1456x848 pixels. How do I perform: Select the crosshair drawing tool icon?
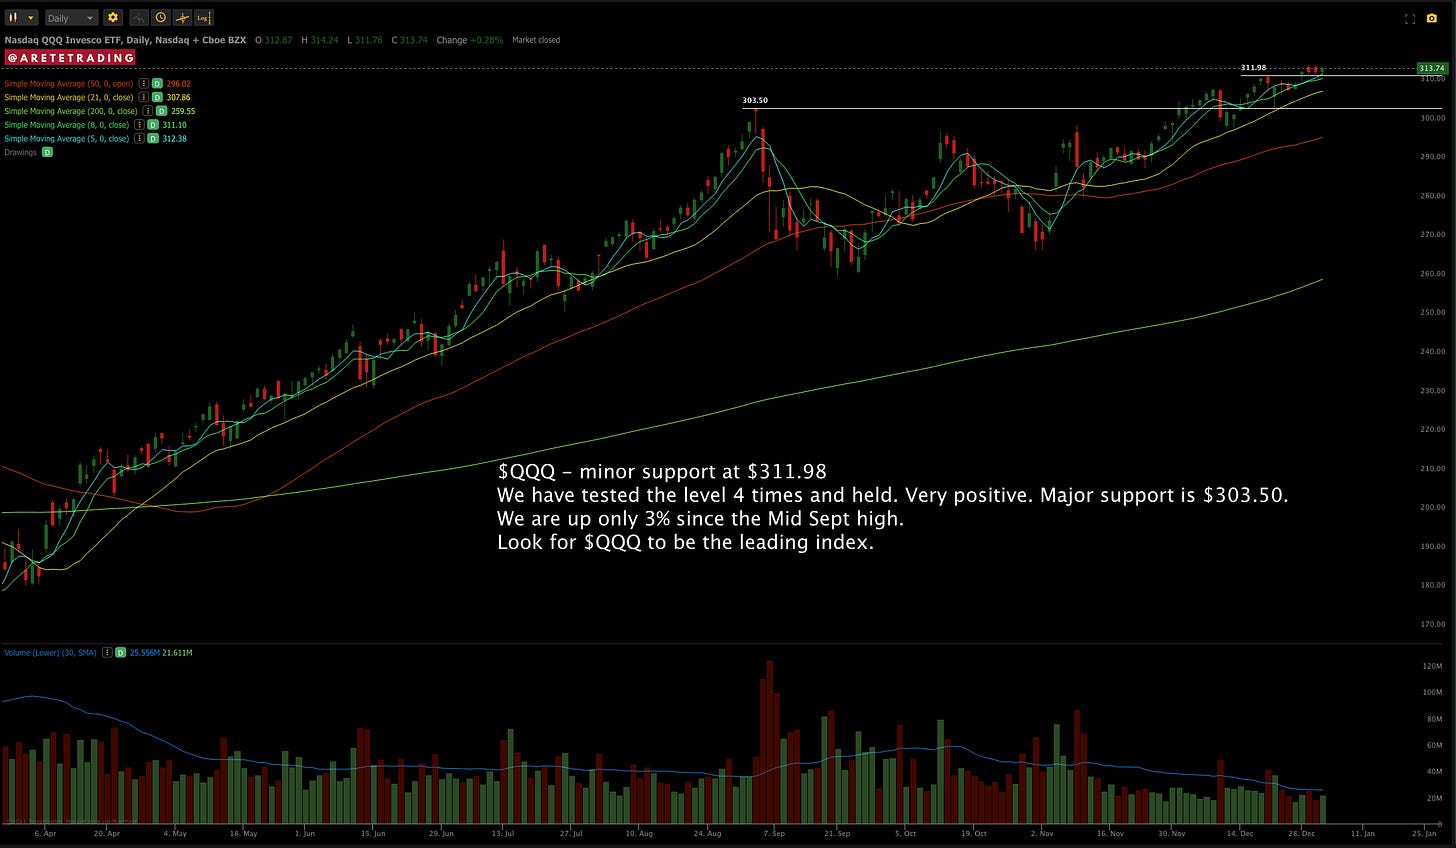click(x=182, y=18)
